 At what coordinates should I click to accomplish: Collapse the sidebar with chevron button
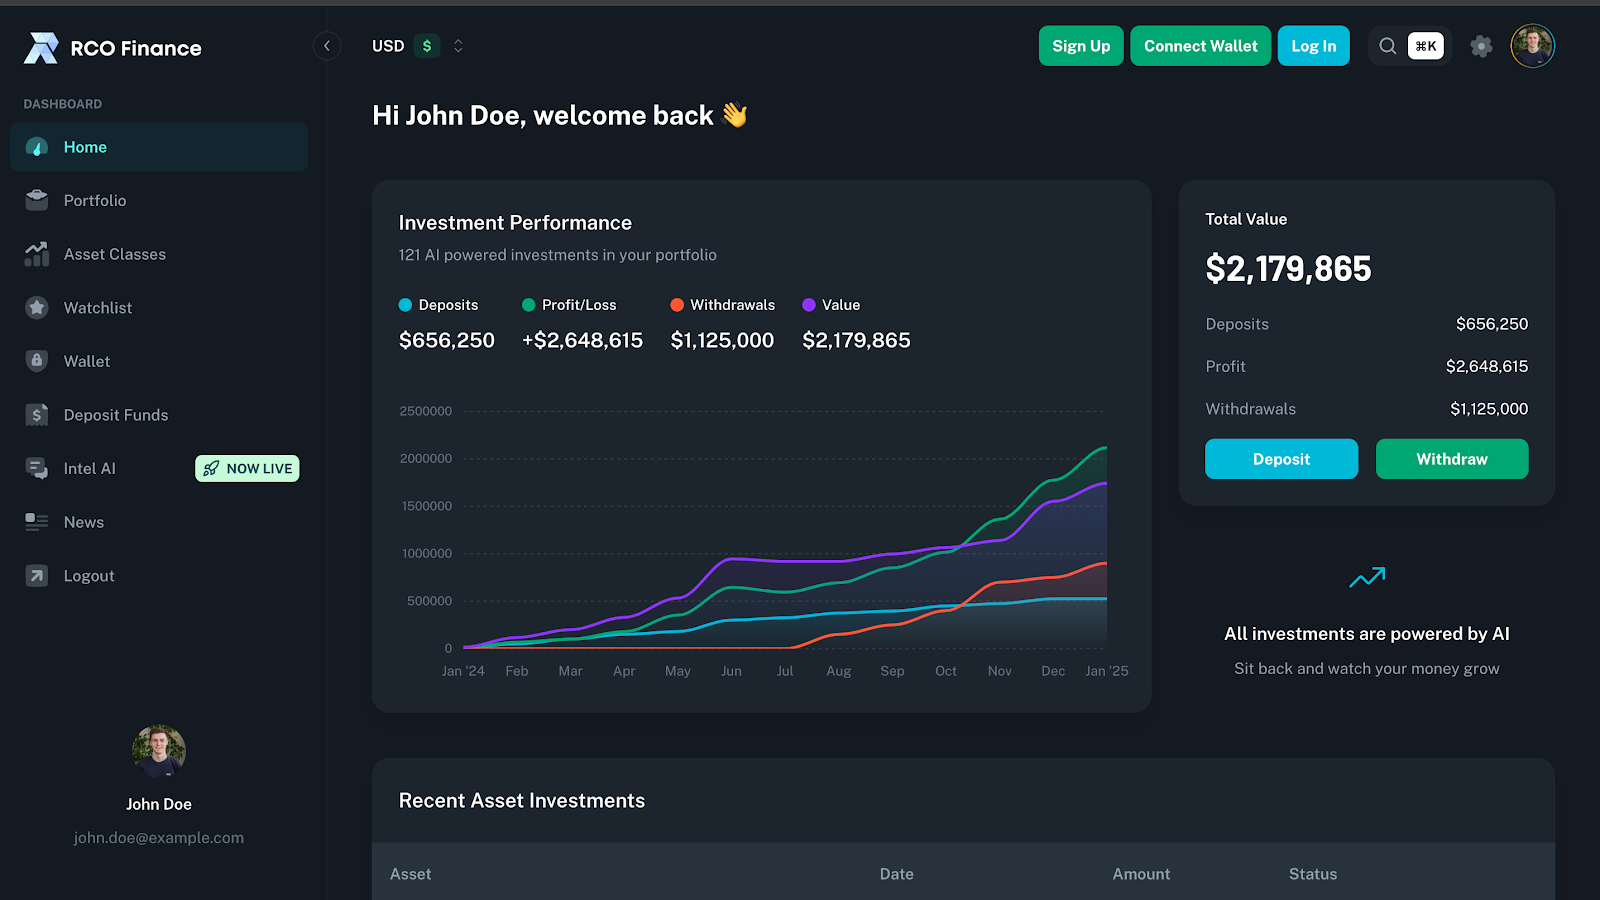point(327,46)
